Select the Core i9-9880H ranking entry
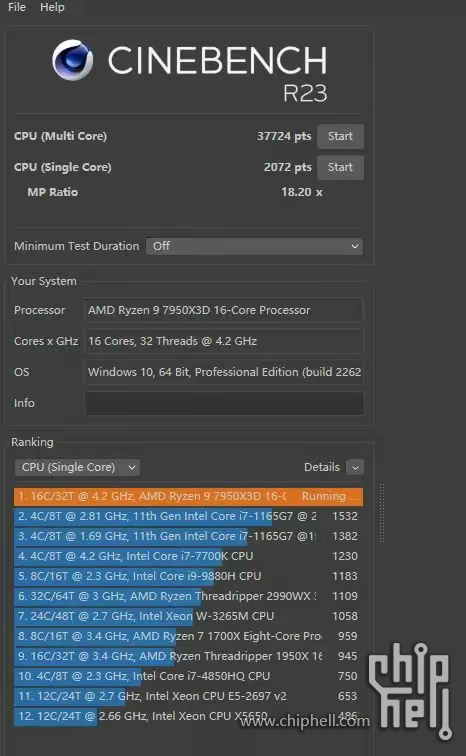This screenshot has height=756, width=466. 188,576
